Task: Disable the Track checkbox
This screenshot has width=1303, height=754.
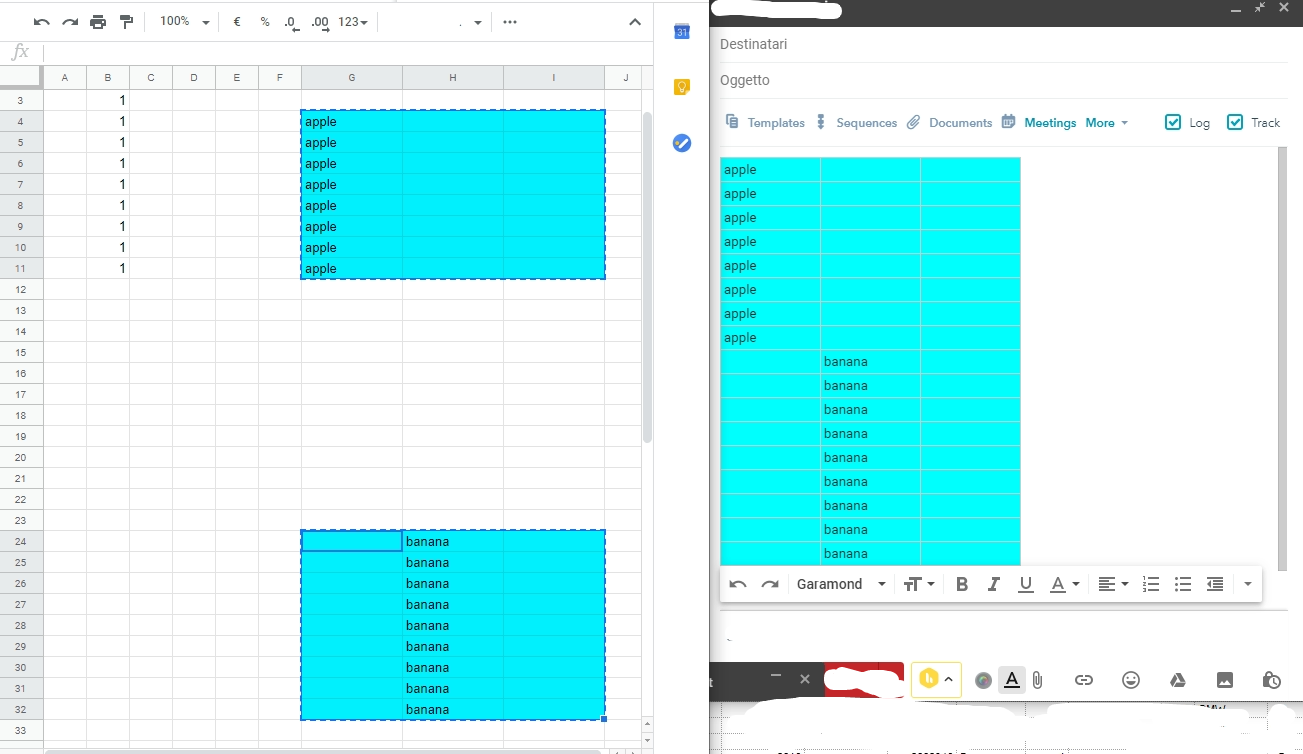Action: 1235,122
